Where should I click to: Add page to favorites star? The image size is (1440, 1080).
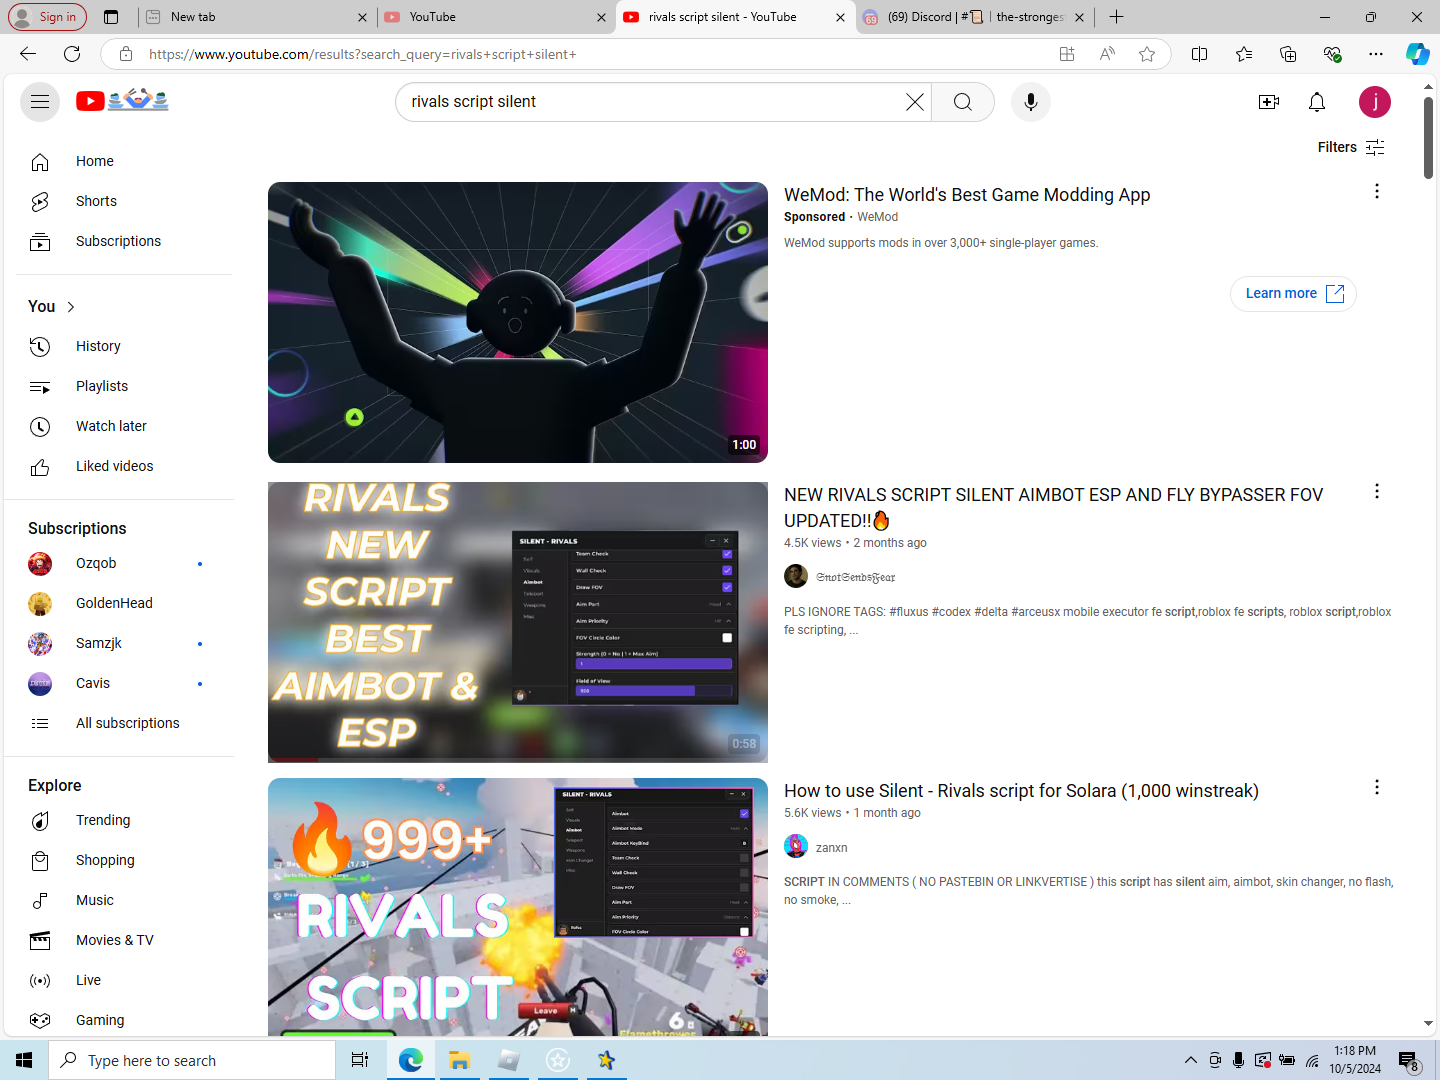pyautogui.click(x=1147, y=54)
